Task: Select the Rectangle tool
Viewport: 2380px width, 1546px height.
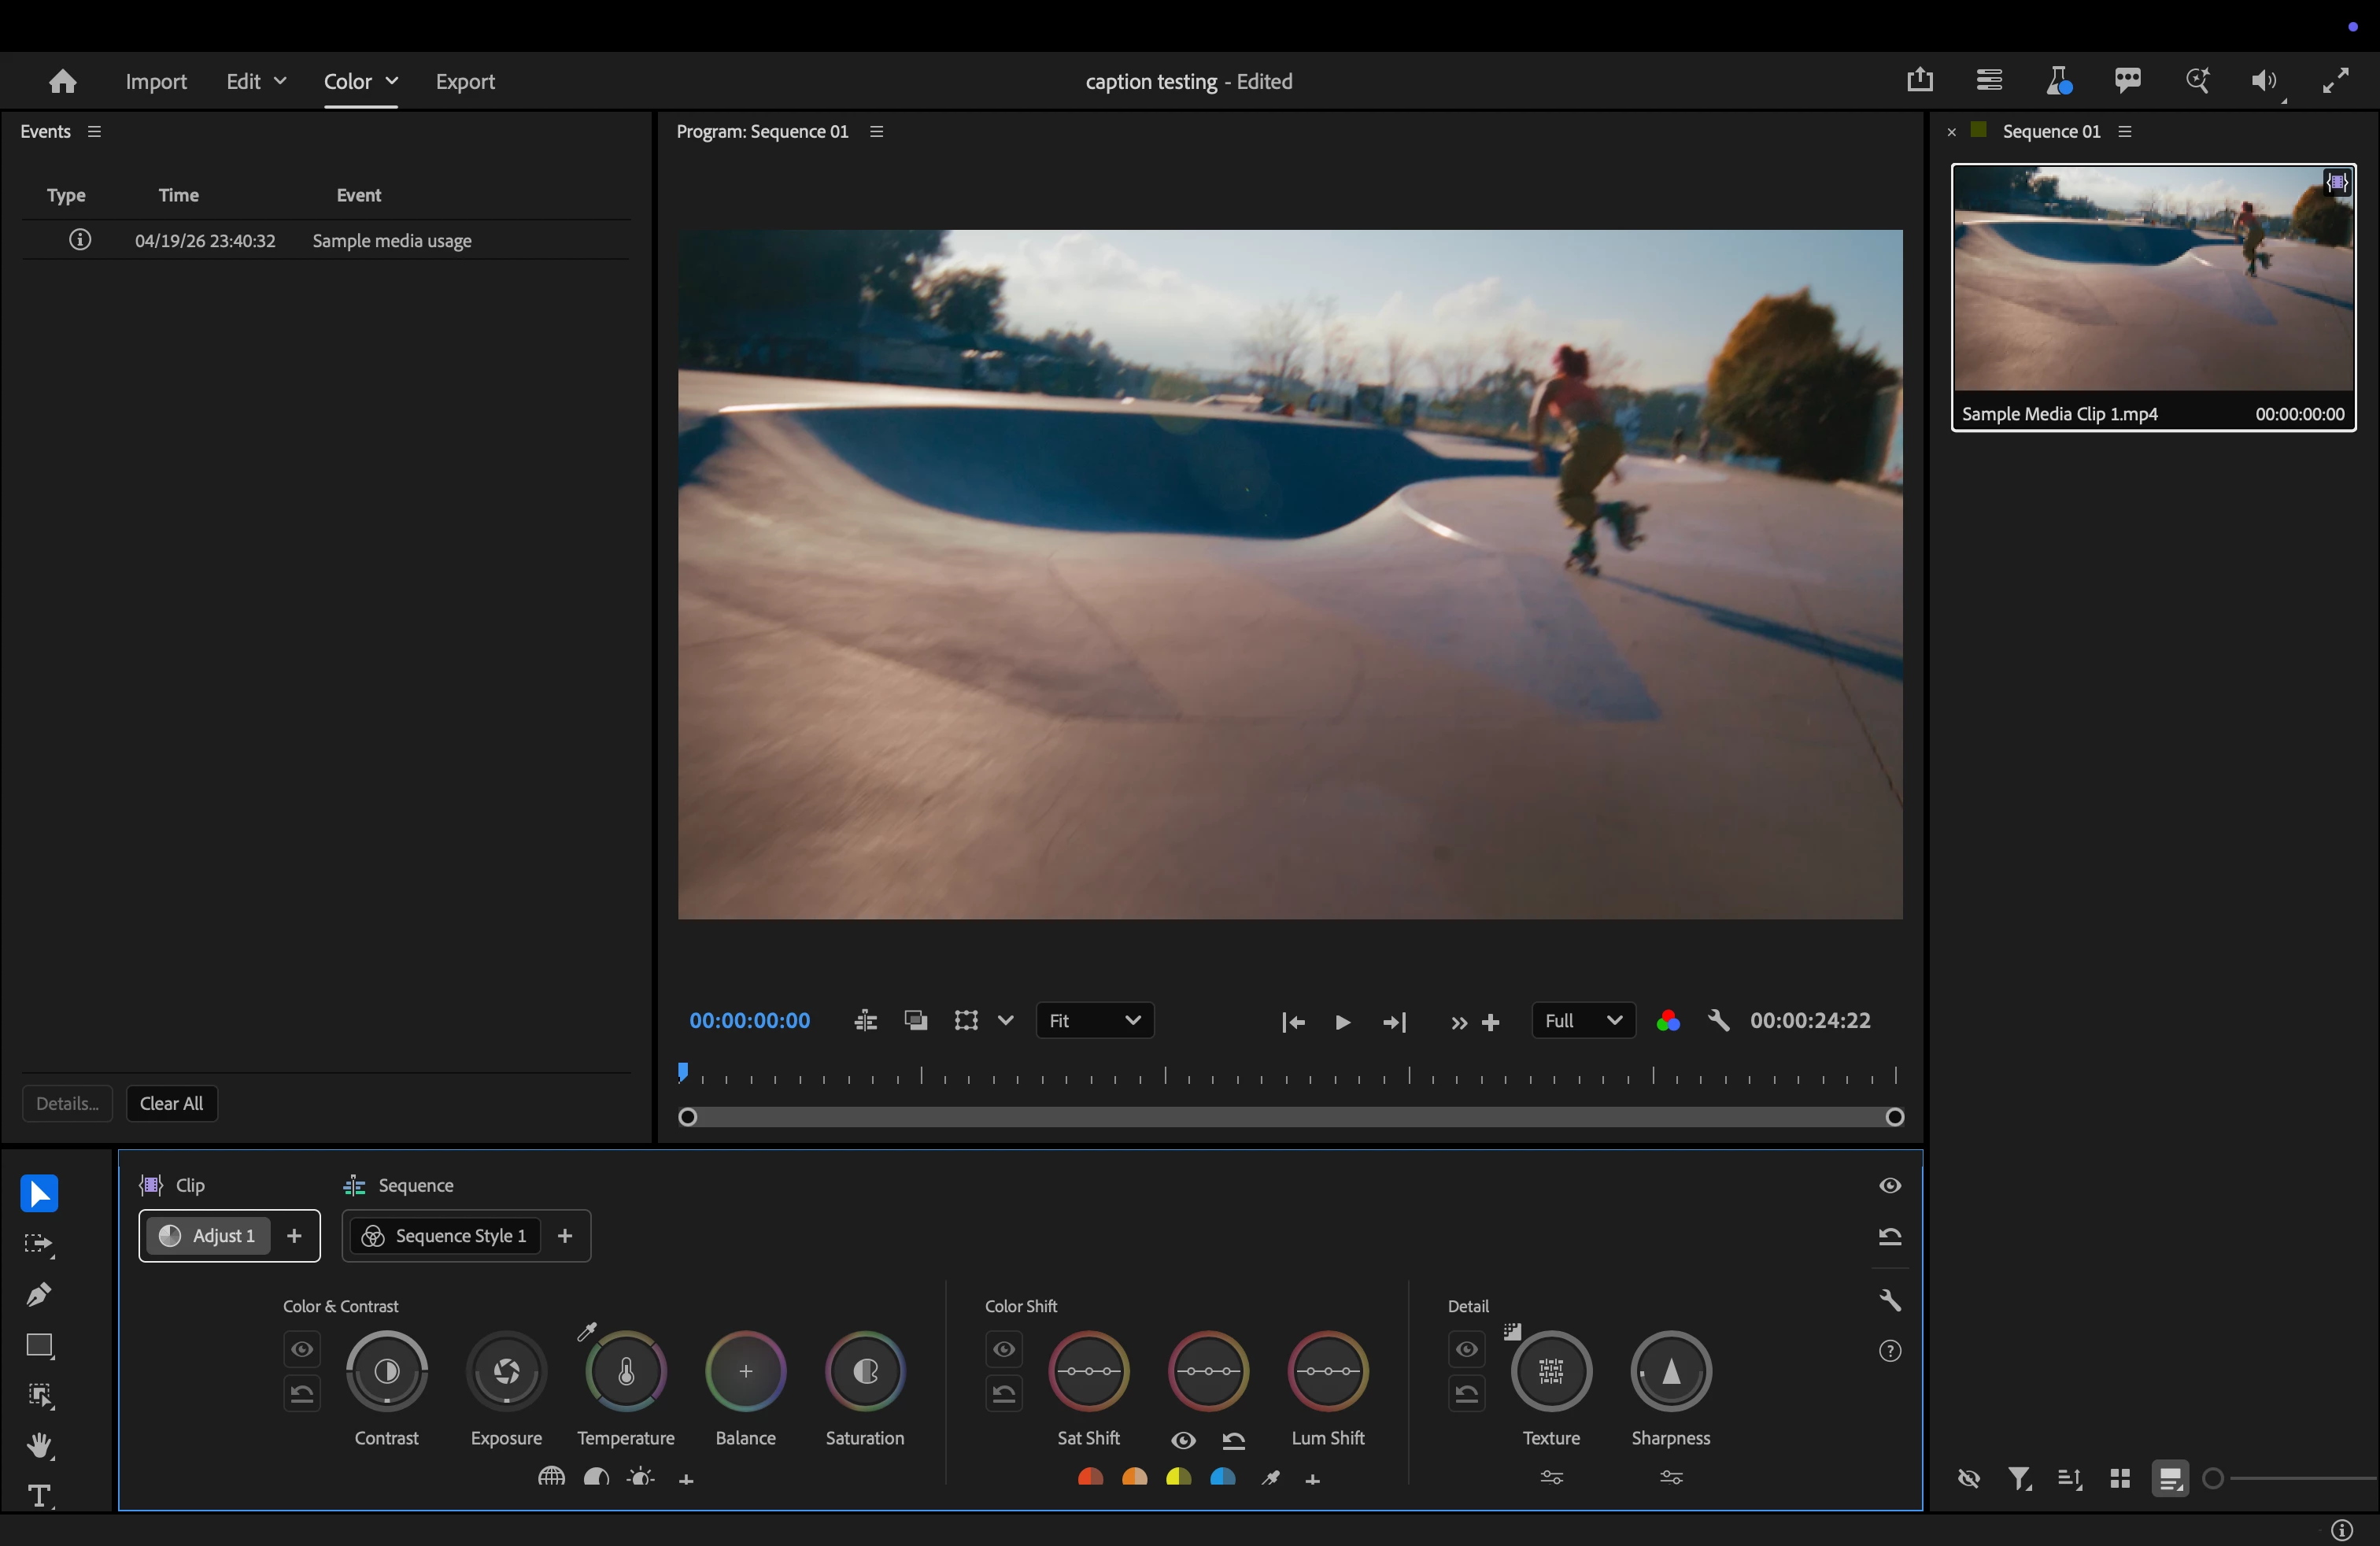Action: [39, 1345]
